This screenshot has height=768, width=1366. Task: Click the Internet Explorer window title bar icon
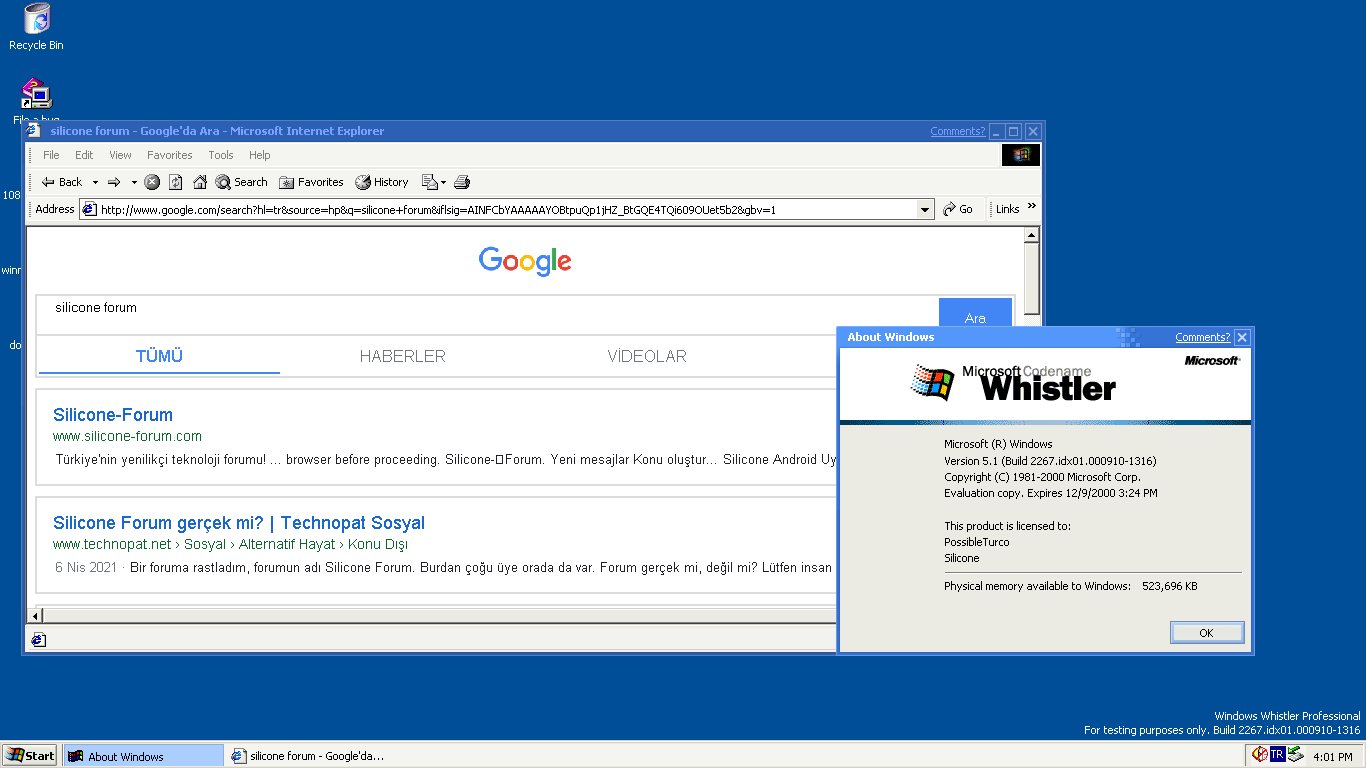click(x=34, y=131)
